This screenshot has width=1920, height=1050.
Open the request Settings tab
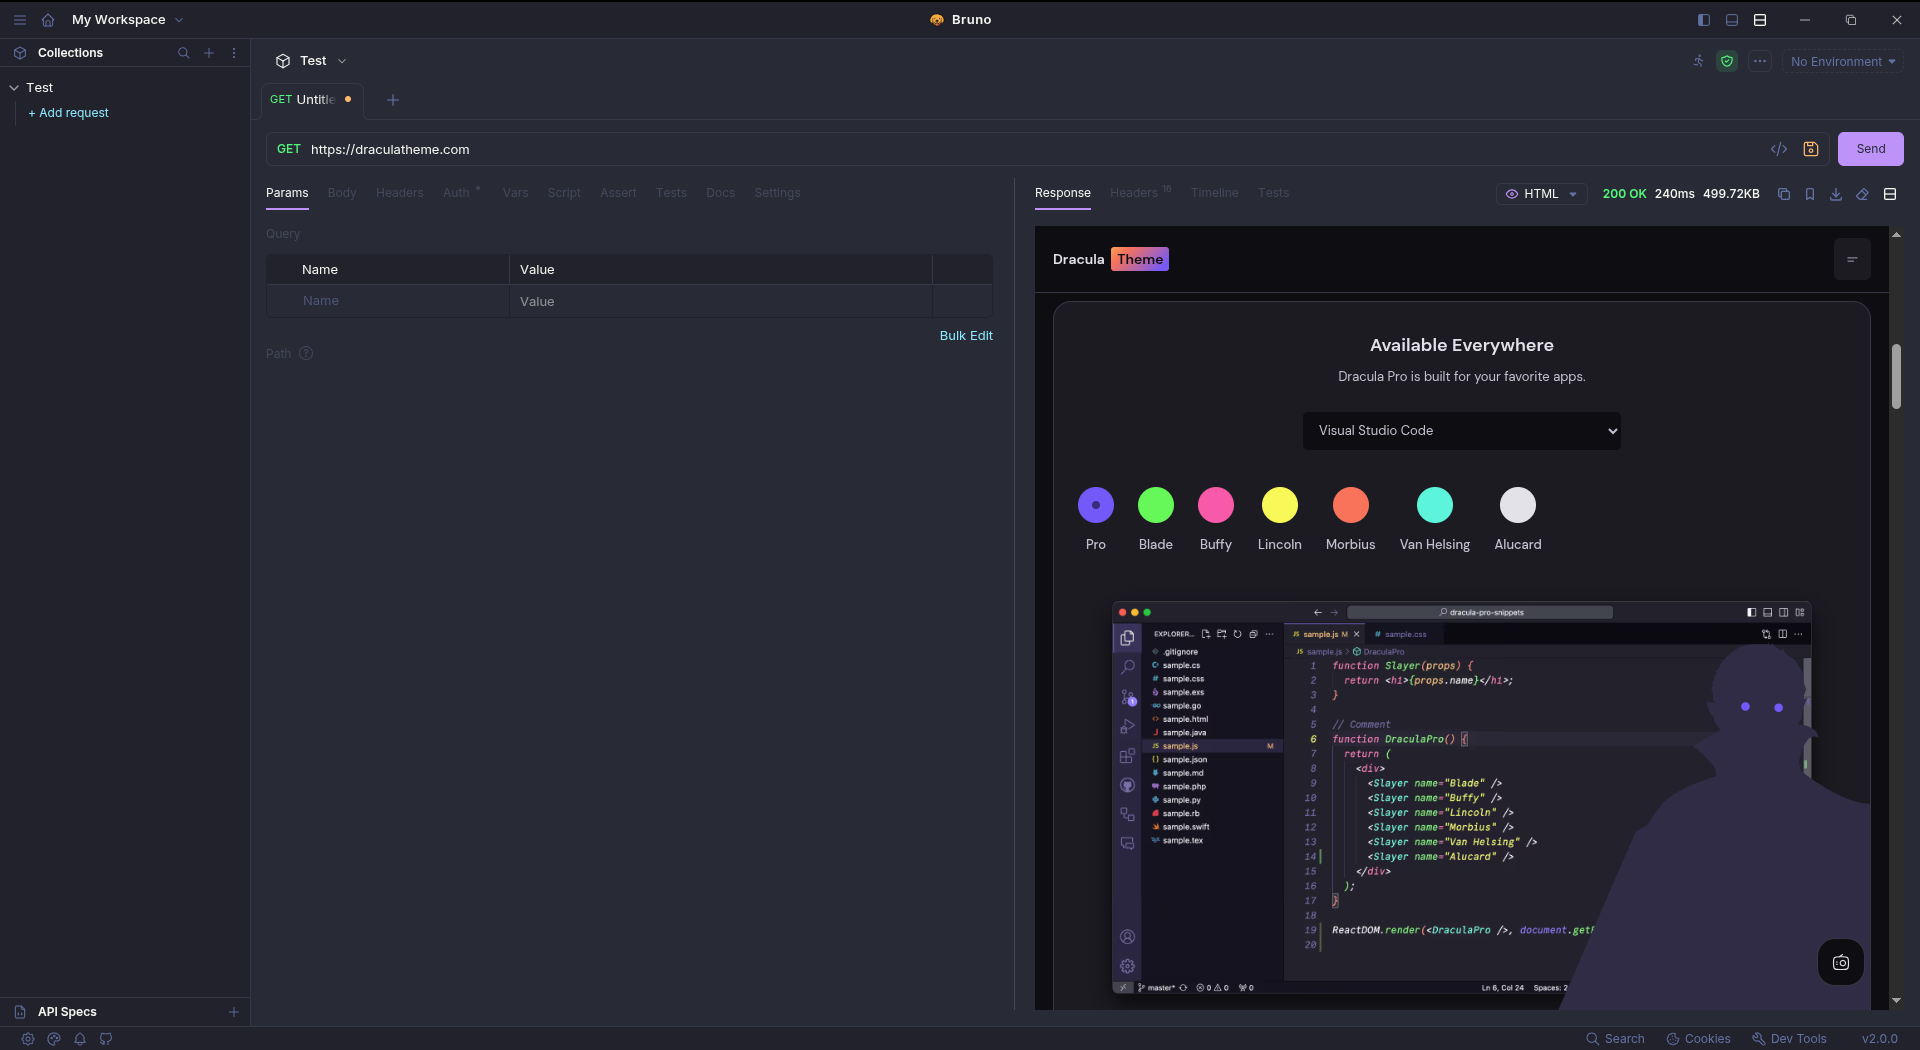(777, 193)
